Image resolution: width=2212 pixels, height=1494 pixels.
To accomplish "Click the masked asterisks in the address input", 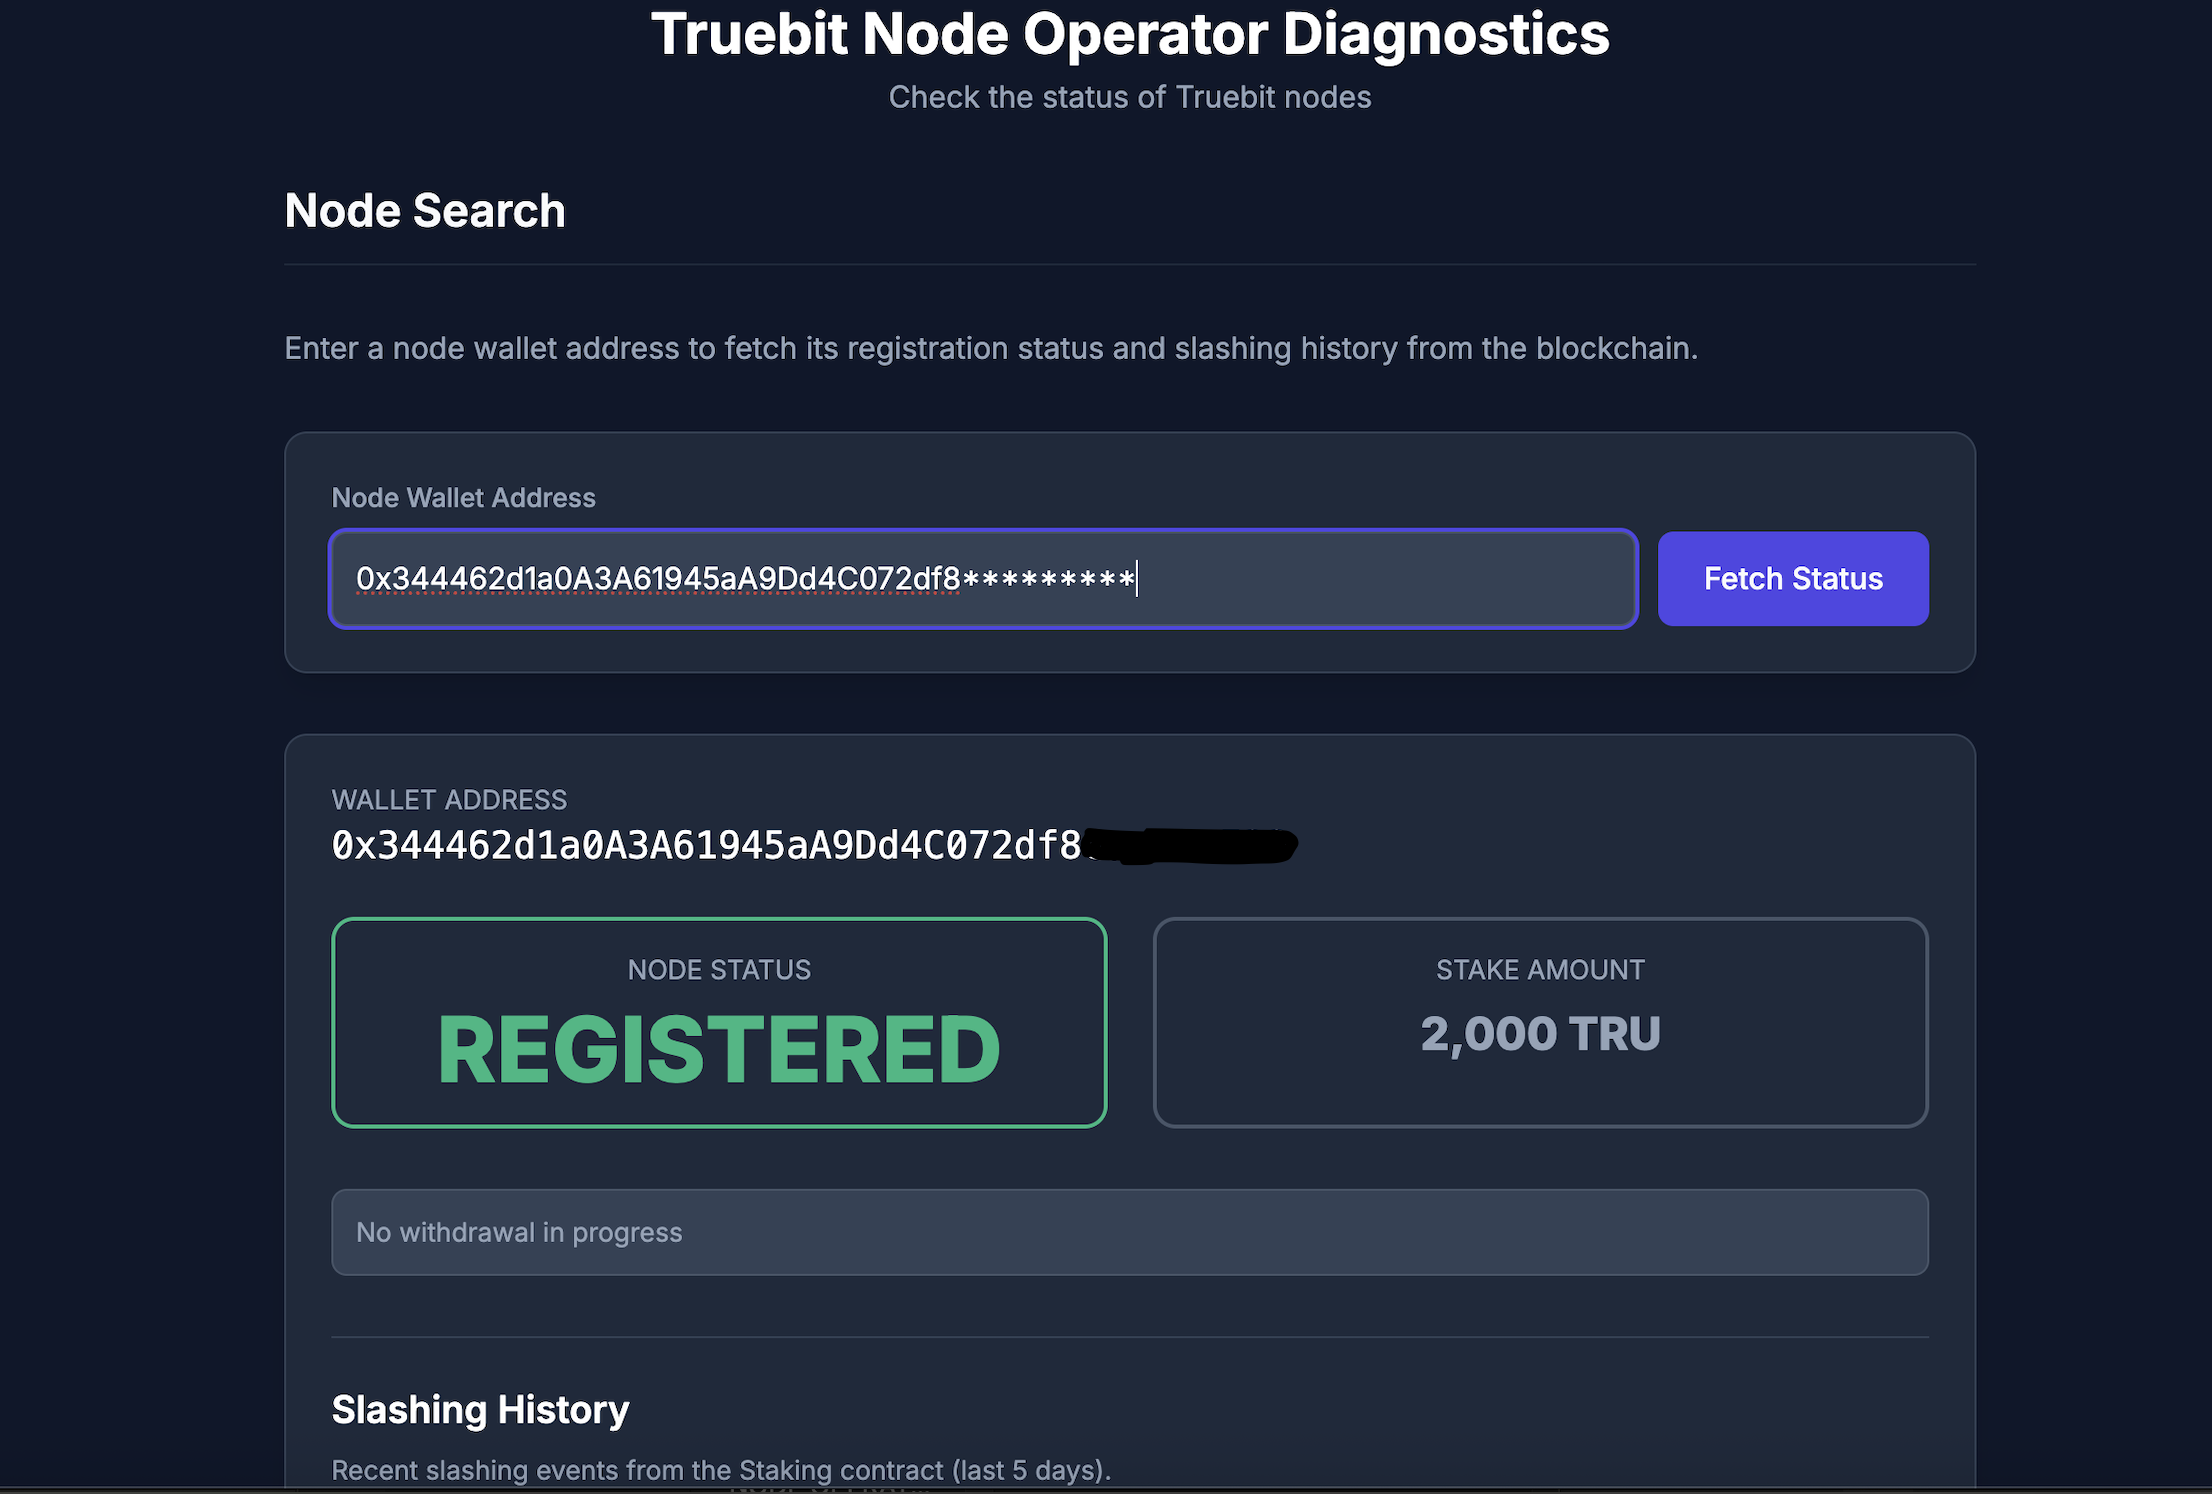I will pos(1047,579).
